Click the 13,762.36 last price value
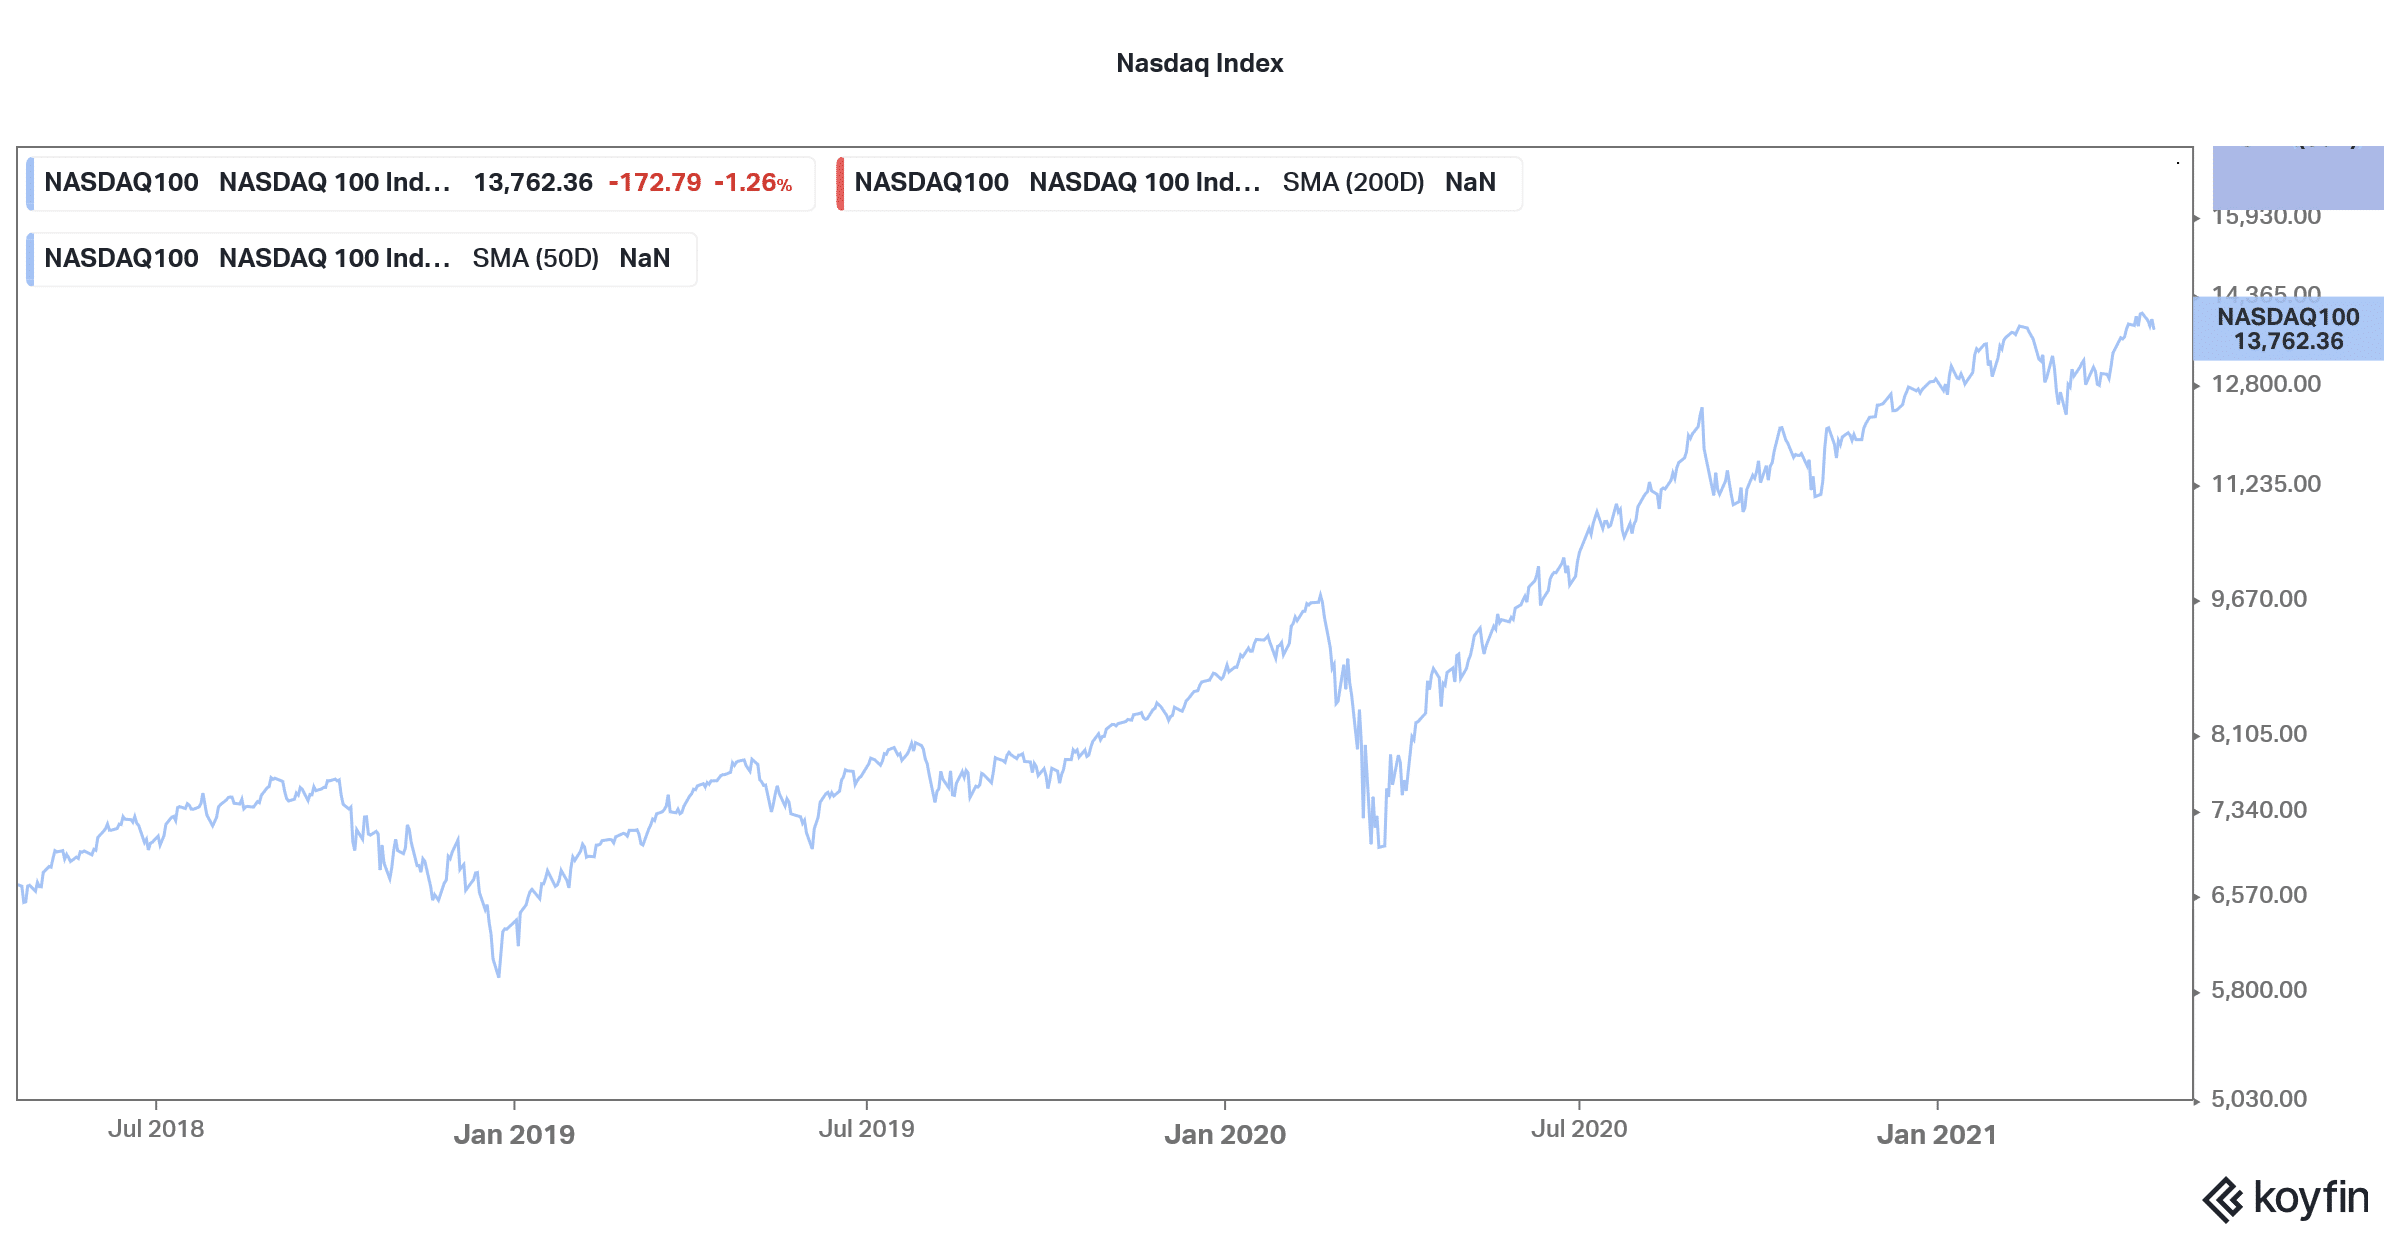Screen dimensions: 2400x1240 (533, 182)
